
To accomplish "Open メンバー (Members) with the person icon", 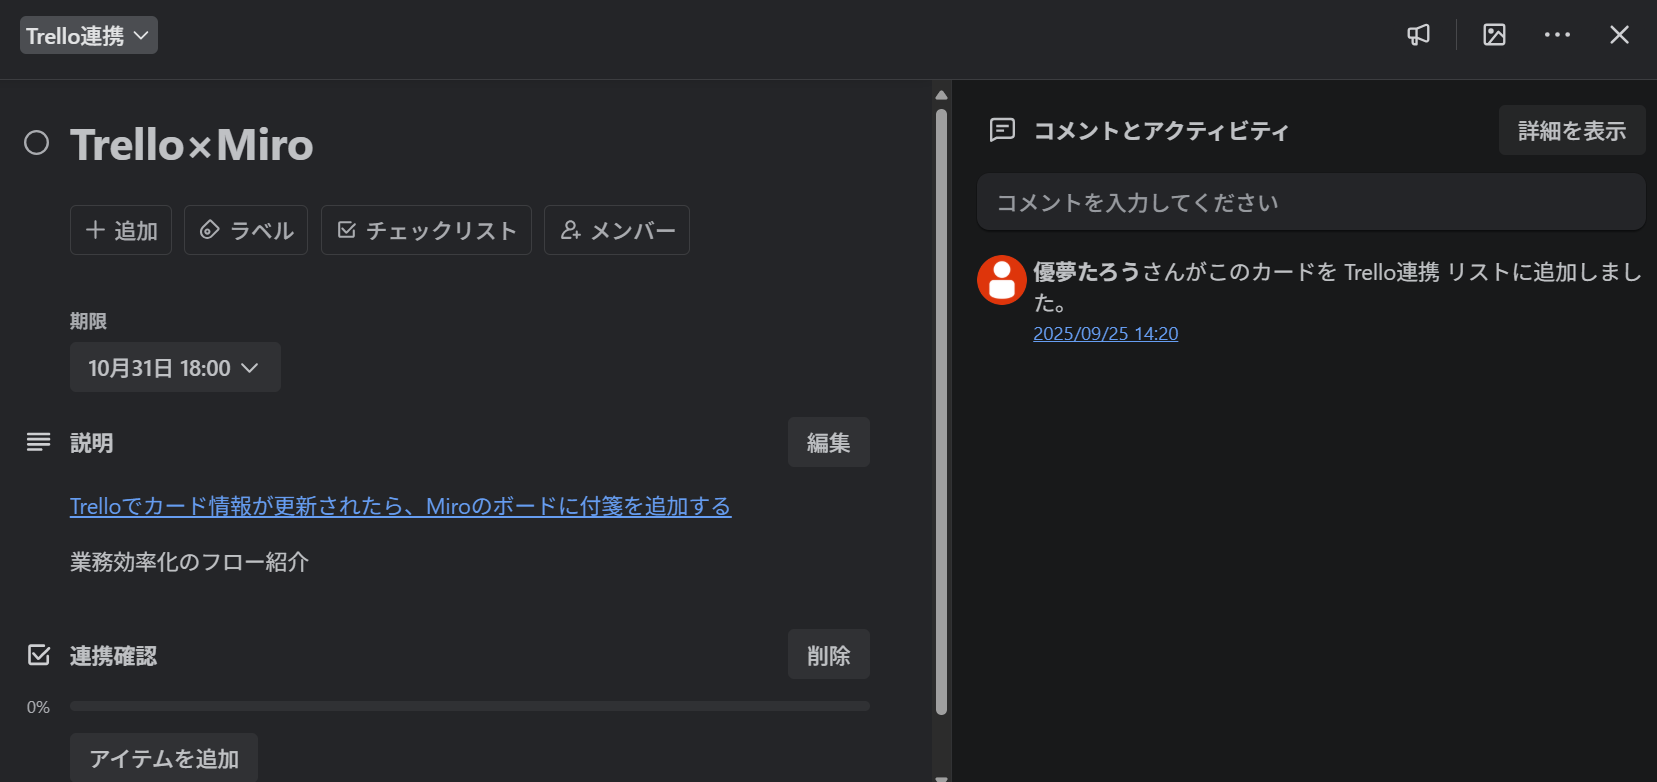I will [616, 230].
